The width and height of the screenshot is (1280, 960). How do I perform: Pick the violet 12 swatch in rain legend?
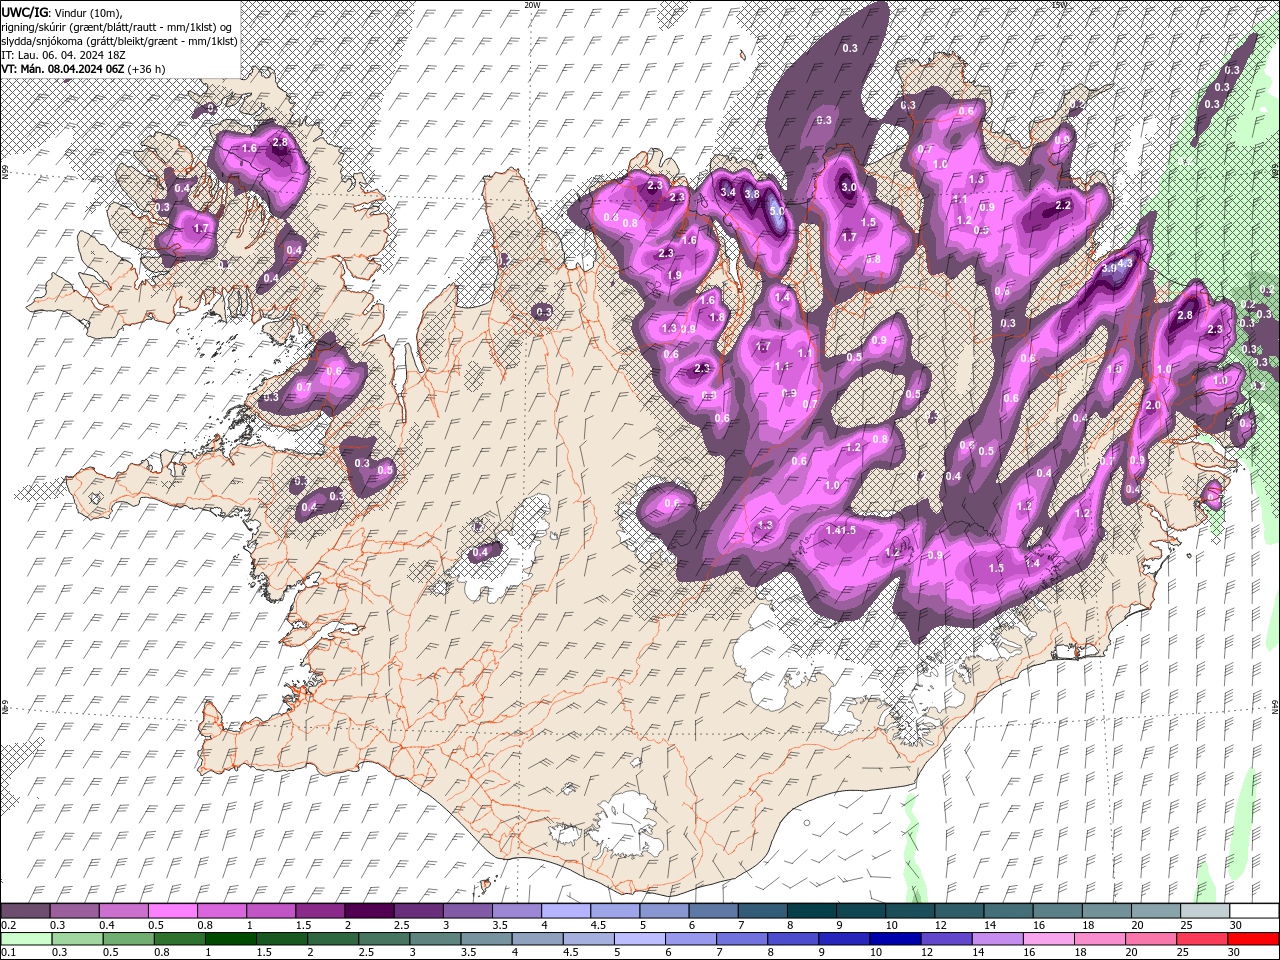point(946,939)
